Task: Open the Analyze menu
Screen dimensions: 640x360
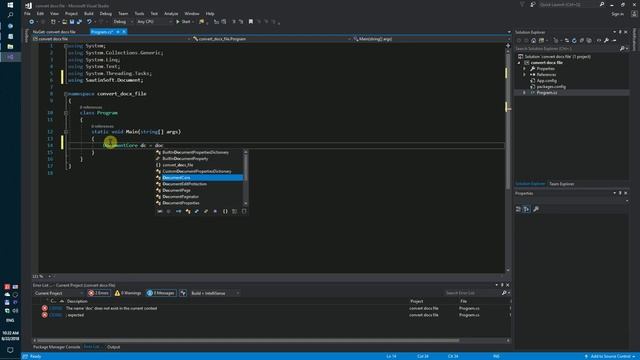Action: [x=171, y=13]
